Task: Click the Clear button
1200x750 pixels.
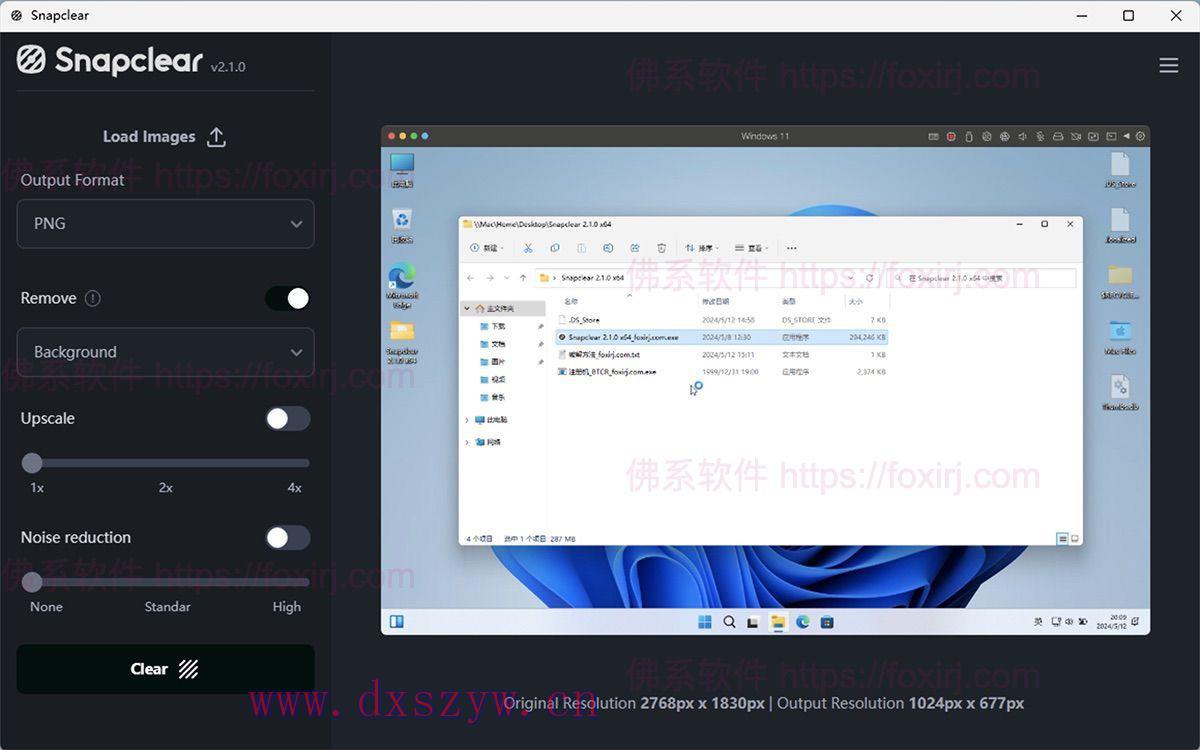Action: 165,669
